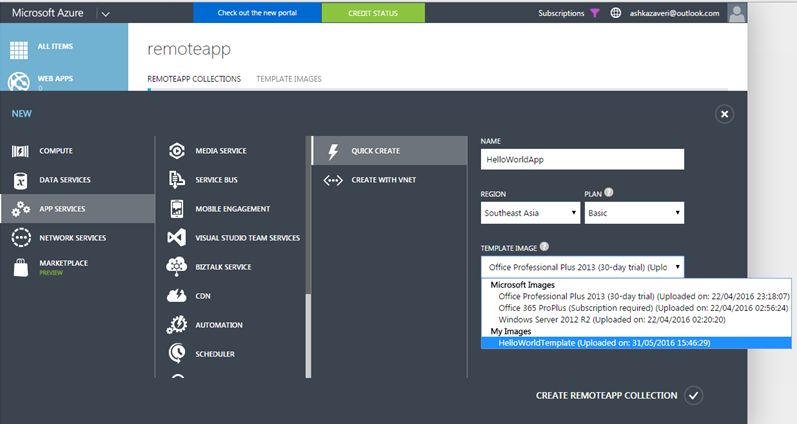Click the Plan help question mark icon
Viewport: 797px width, 424px height.
(x=609, y=193)
